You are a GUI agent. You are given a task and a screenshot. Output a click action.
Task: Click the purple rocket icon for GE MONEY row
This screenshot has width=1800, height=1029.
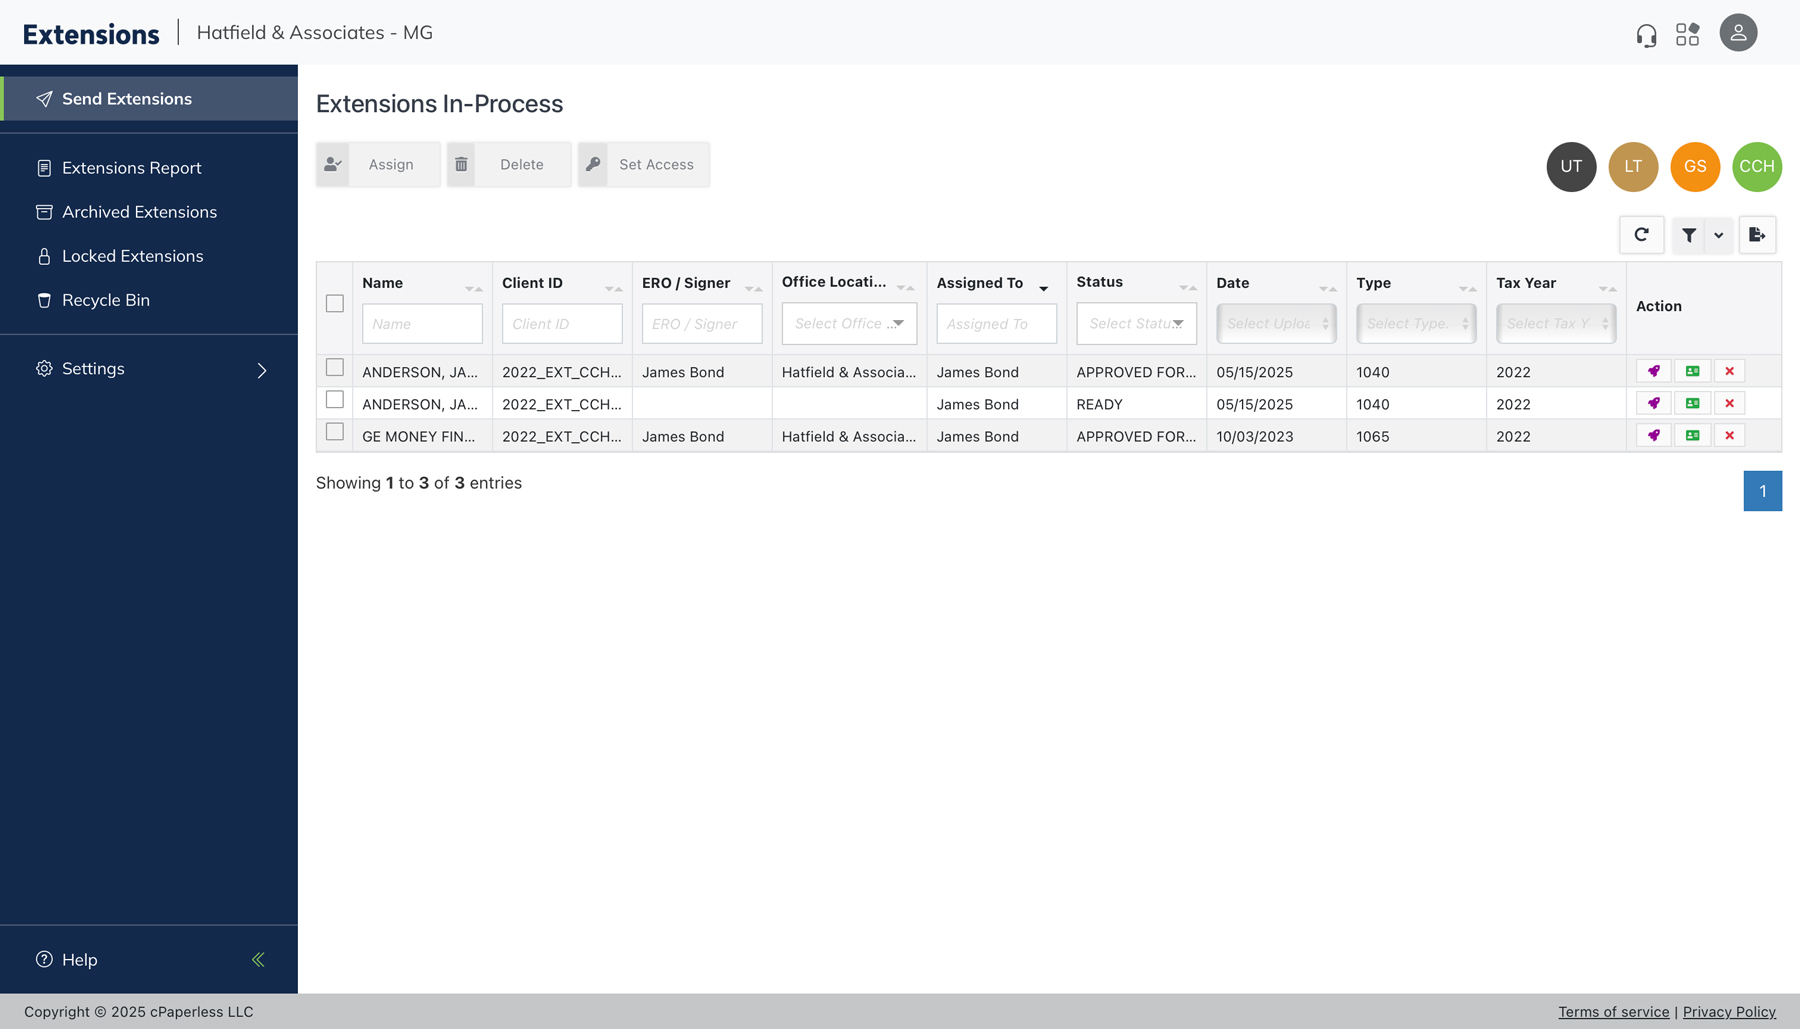[1654, 436]
